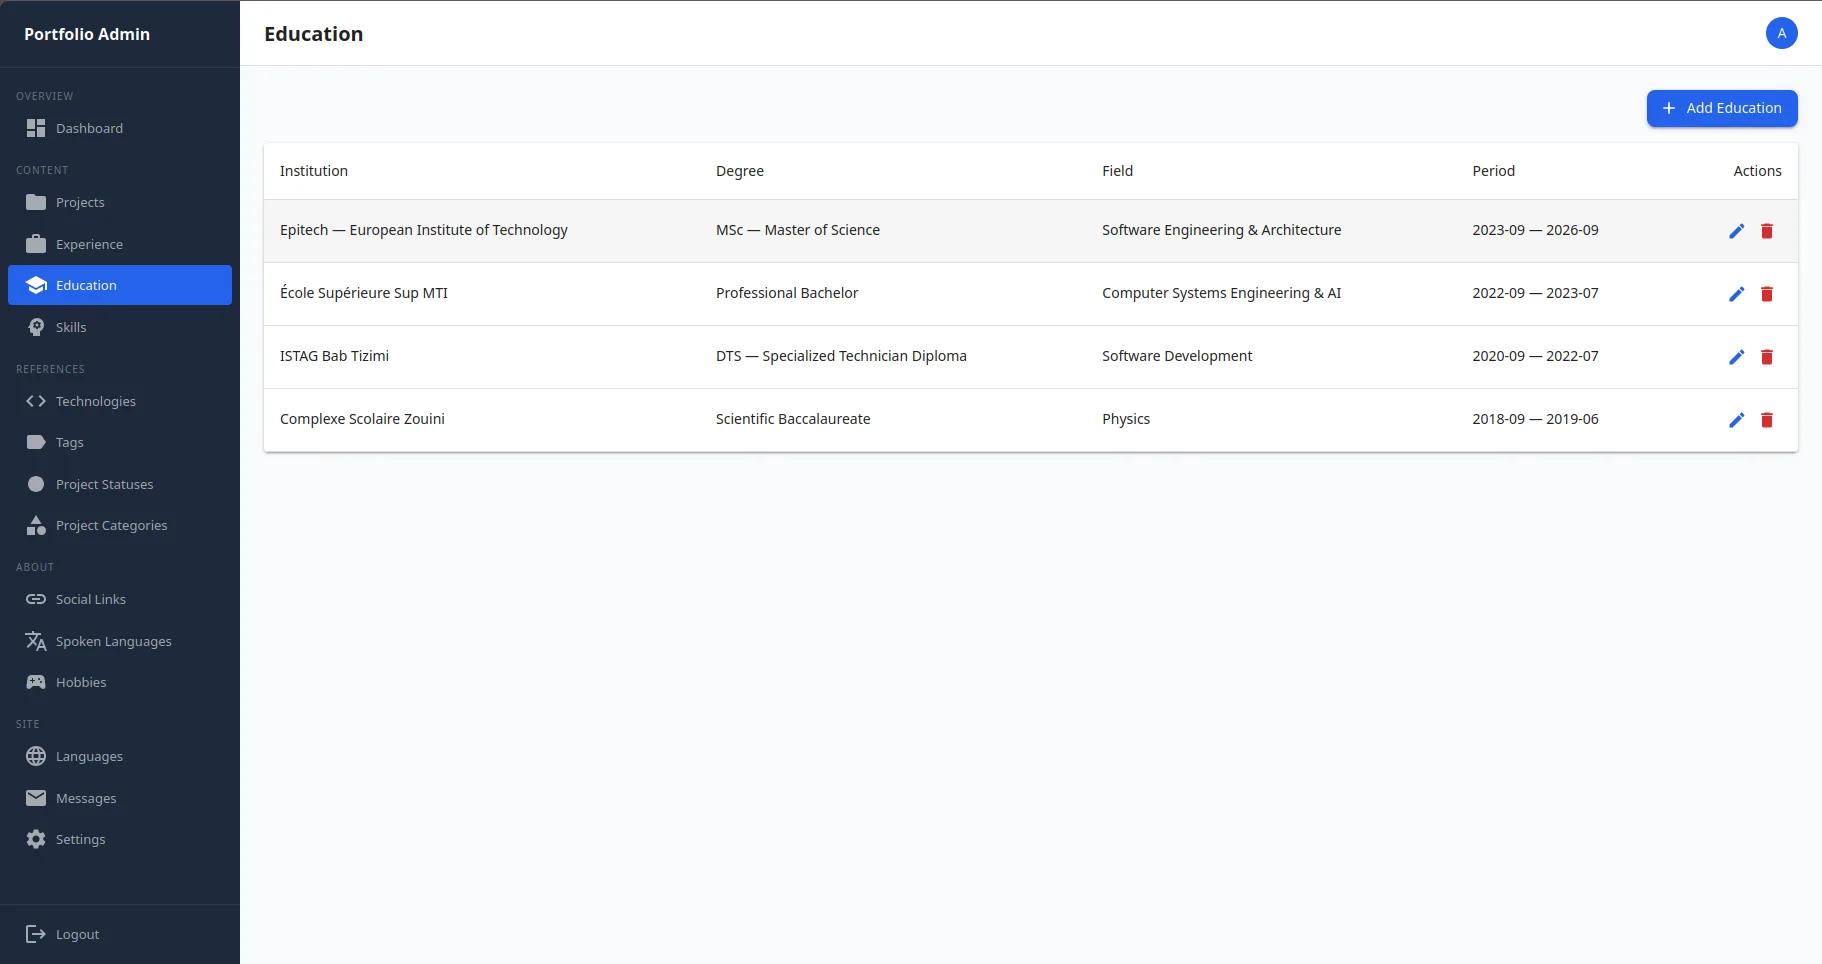The height and width of the screenshot is (964, 1822).
Task: Open Project Statuses
Action: pos(120,484)
